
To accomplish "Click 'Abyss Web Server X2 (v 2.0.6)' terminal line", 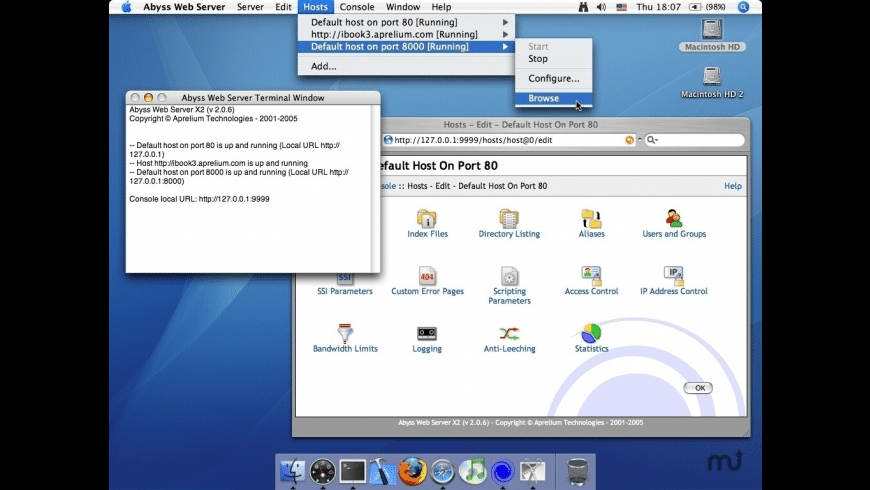I will [182, 110].
